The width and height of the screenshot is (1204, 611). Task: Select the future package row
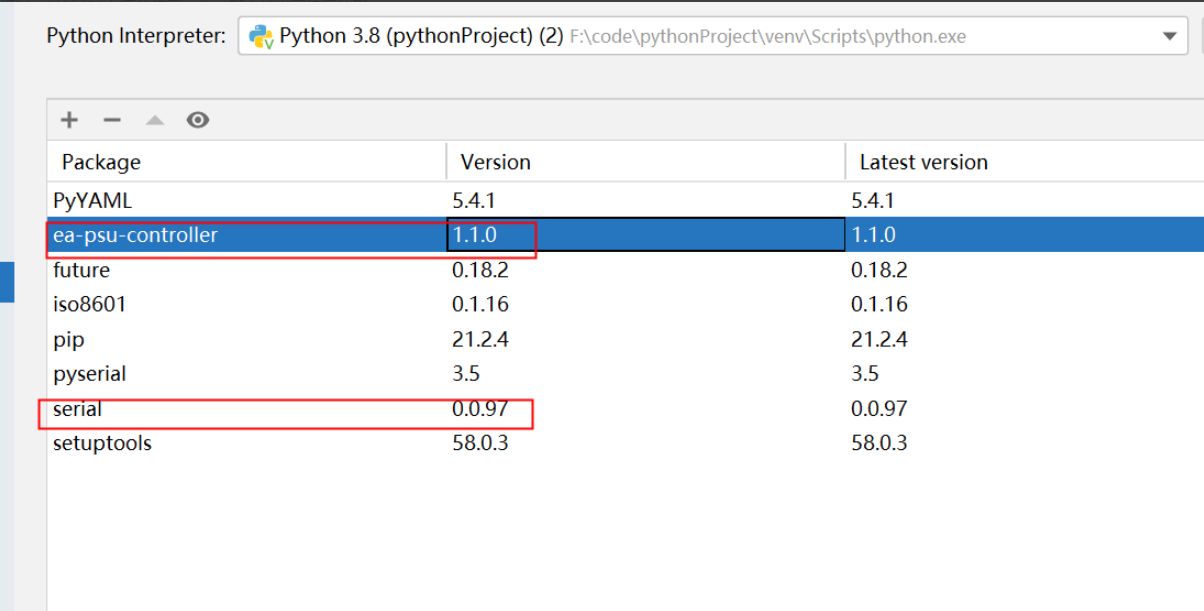[81, 270]
